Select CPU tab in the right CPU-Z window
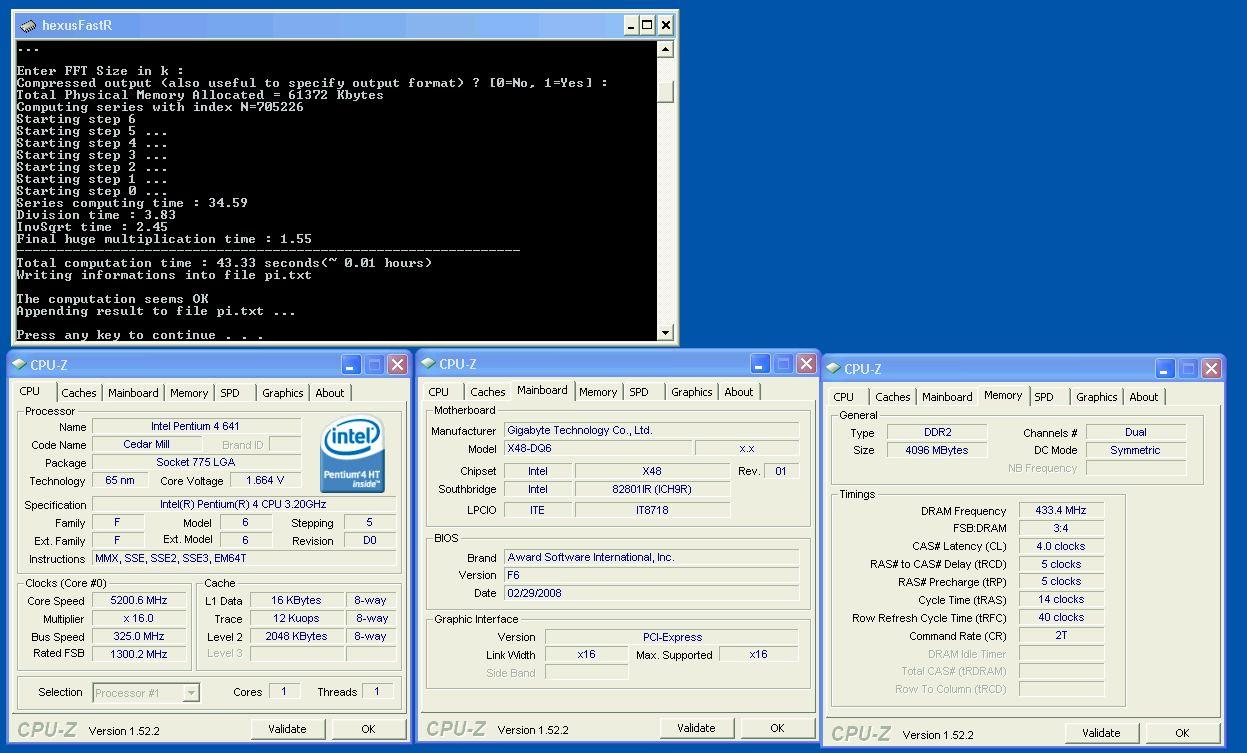The width and height of the screenshot is (1247, 753). (844, 397)
